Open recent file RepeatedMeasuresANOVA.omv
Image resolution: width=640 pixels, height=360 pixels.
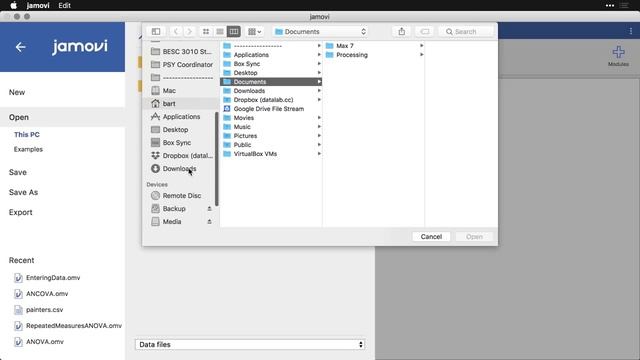coord(68,326)
